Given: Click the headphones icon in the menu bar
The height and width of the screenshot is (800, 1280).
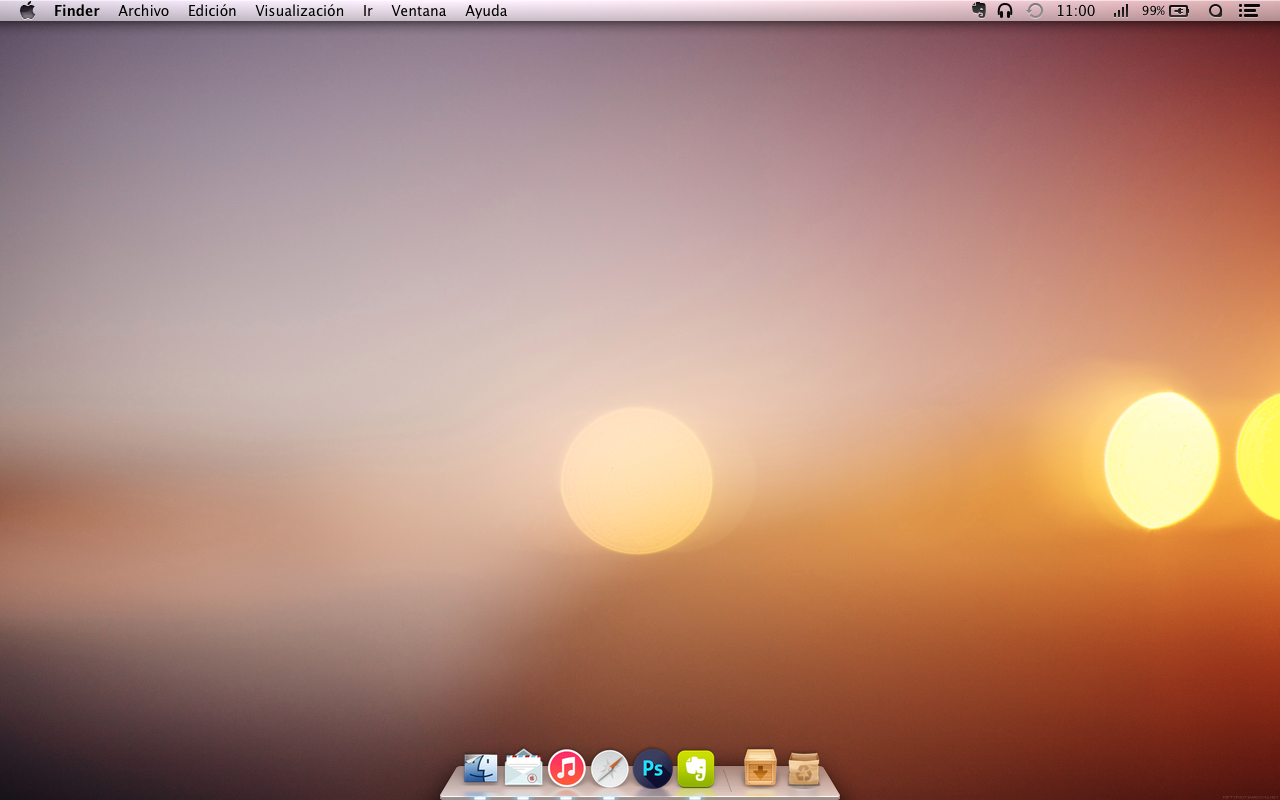Looking at the screenshot, I should (1005, 11).
